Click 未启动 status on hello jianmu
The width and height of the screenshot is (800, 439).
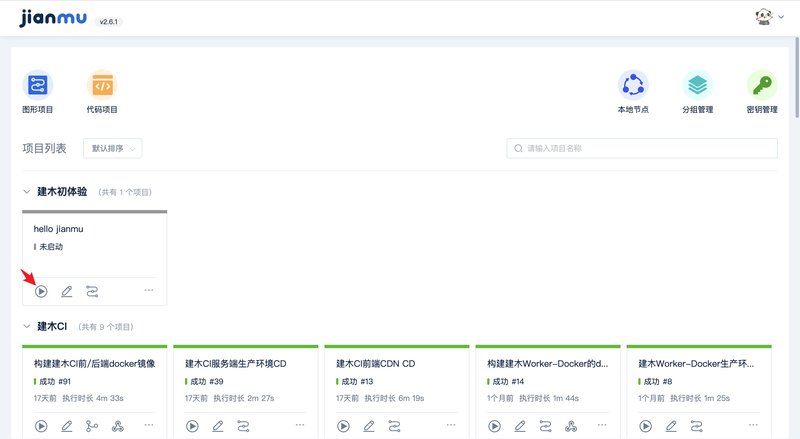[51, 247]
